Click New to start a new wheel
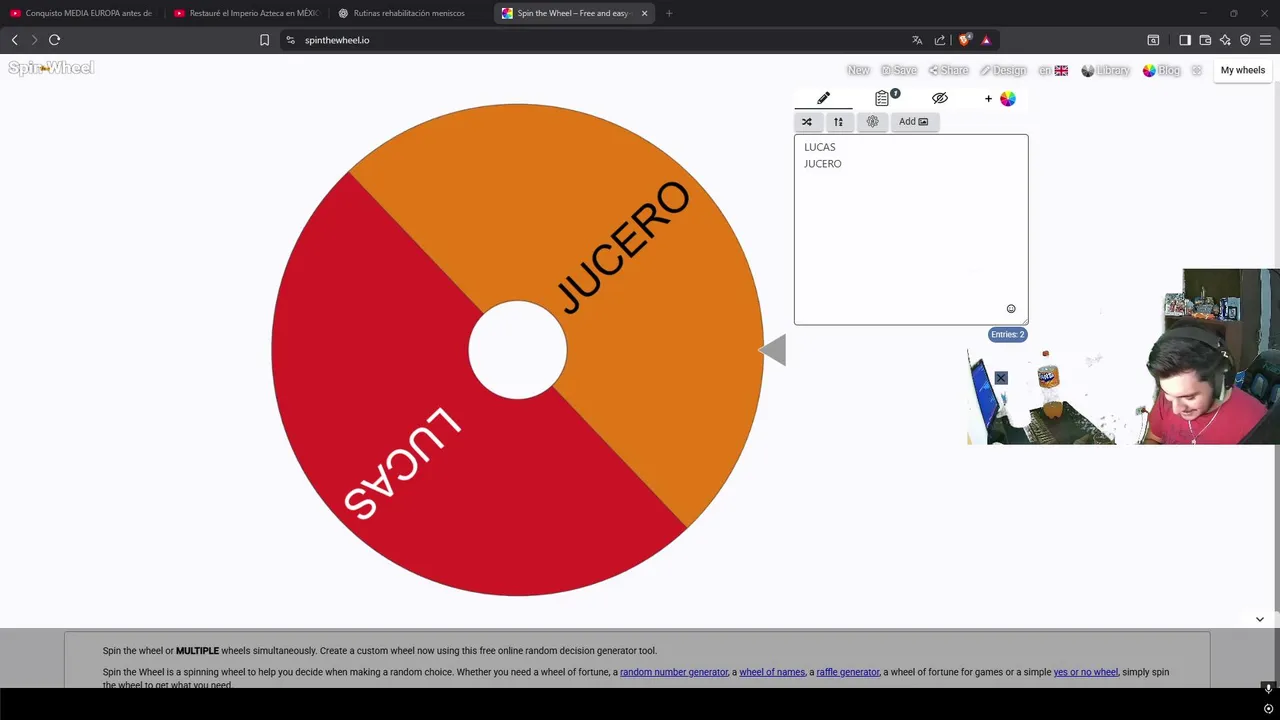 858,70
